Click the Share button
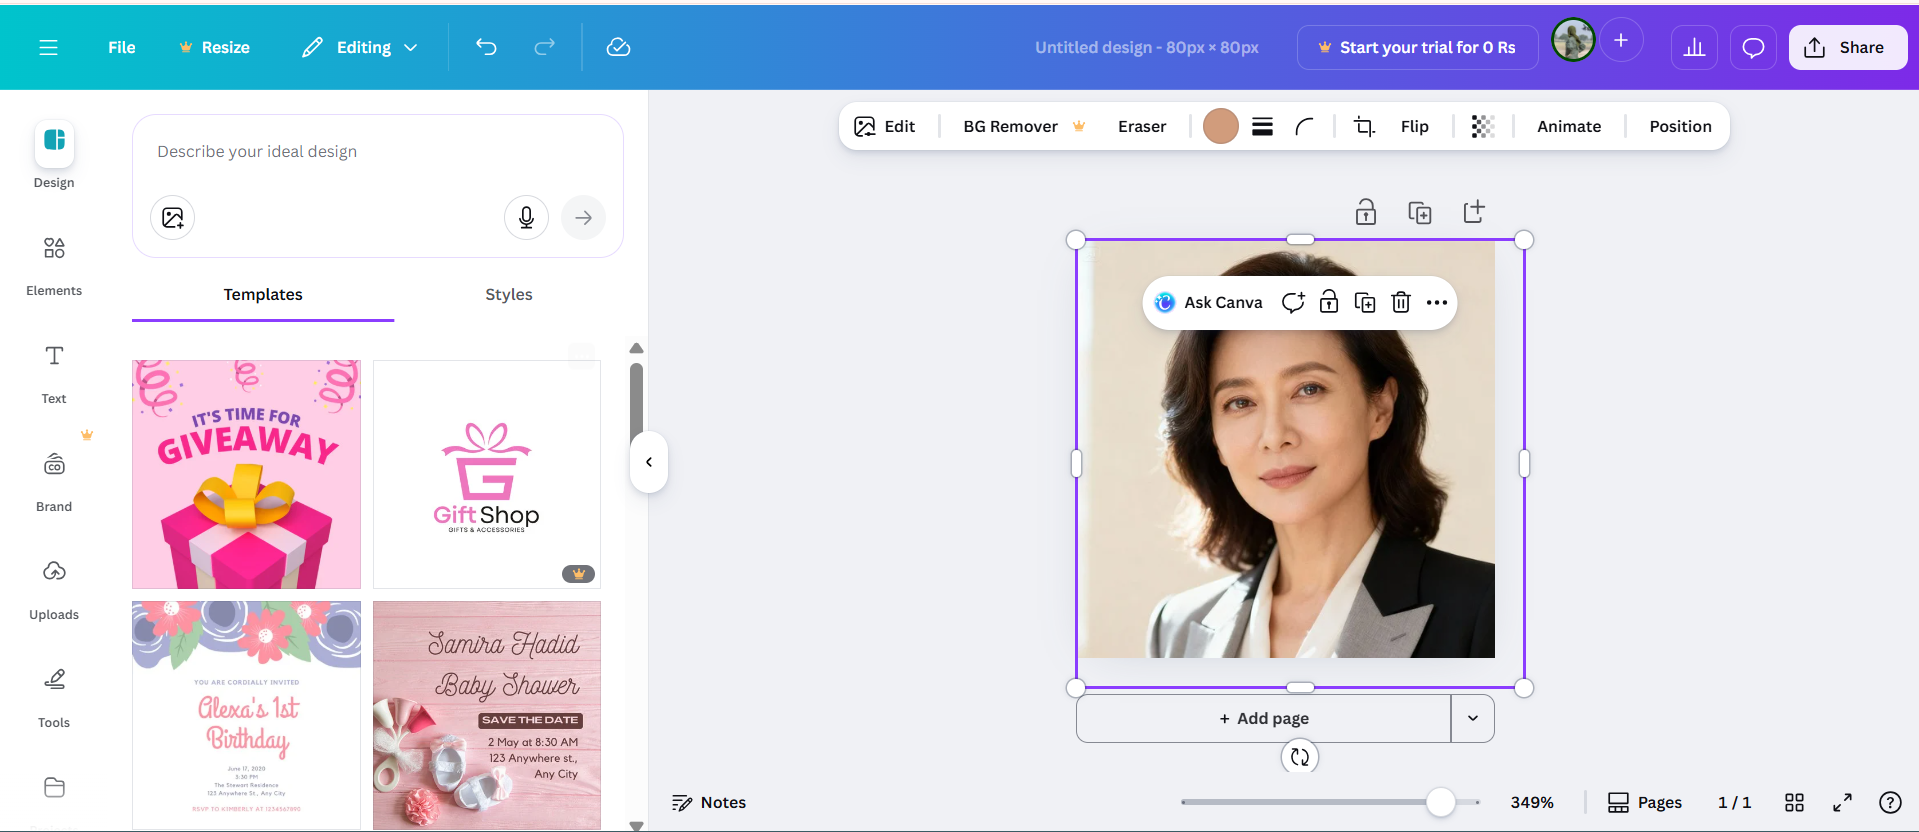Image resolution: width=1919 pixels, height=832 pixels. [x=1847, y=47]
